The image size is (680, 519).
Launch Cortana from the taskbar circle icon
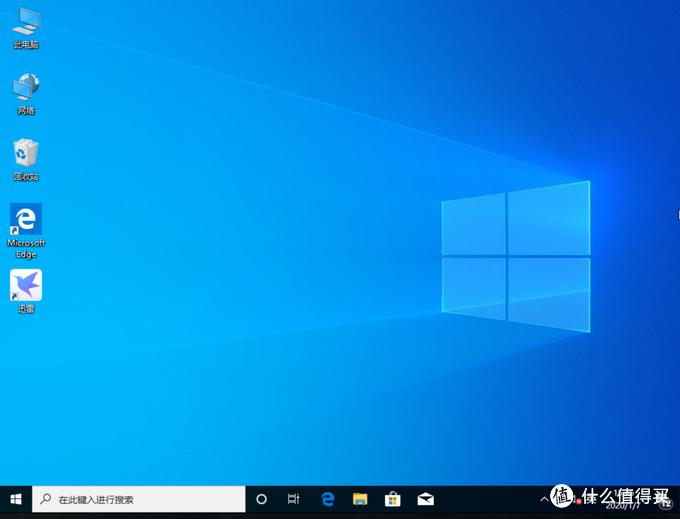(262, 499)
